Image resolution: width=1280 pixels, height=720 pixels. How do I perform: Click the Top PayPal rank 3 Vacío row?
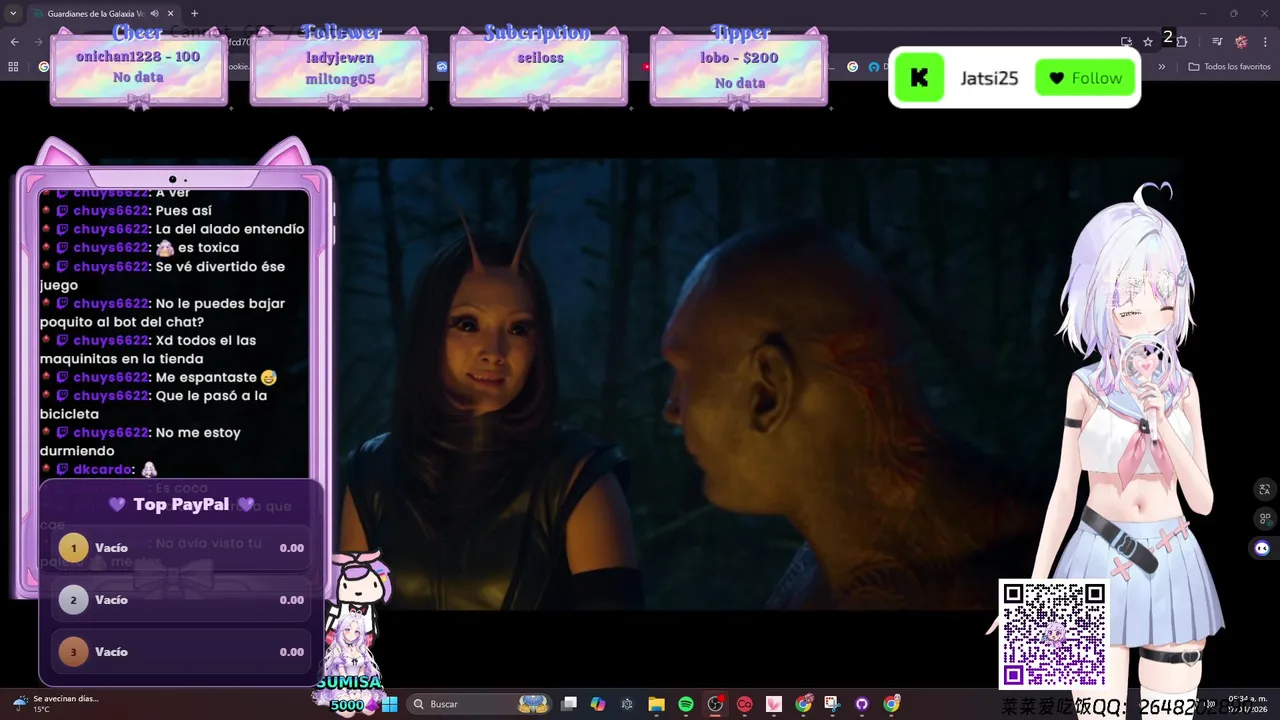point(181,652)
